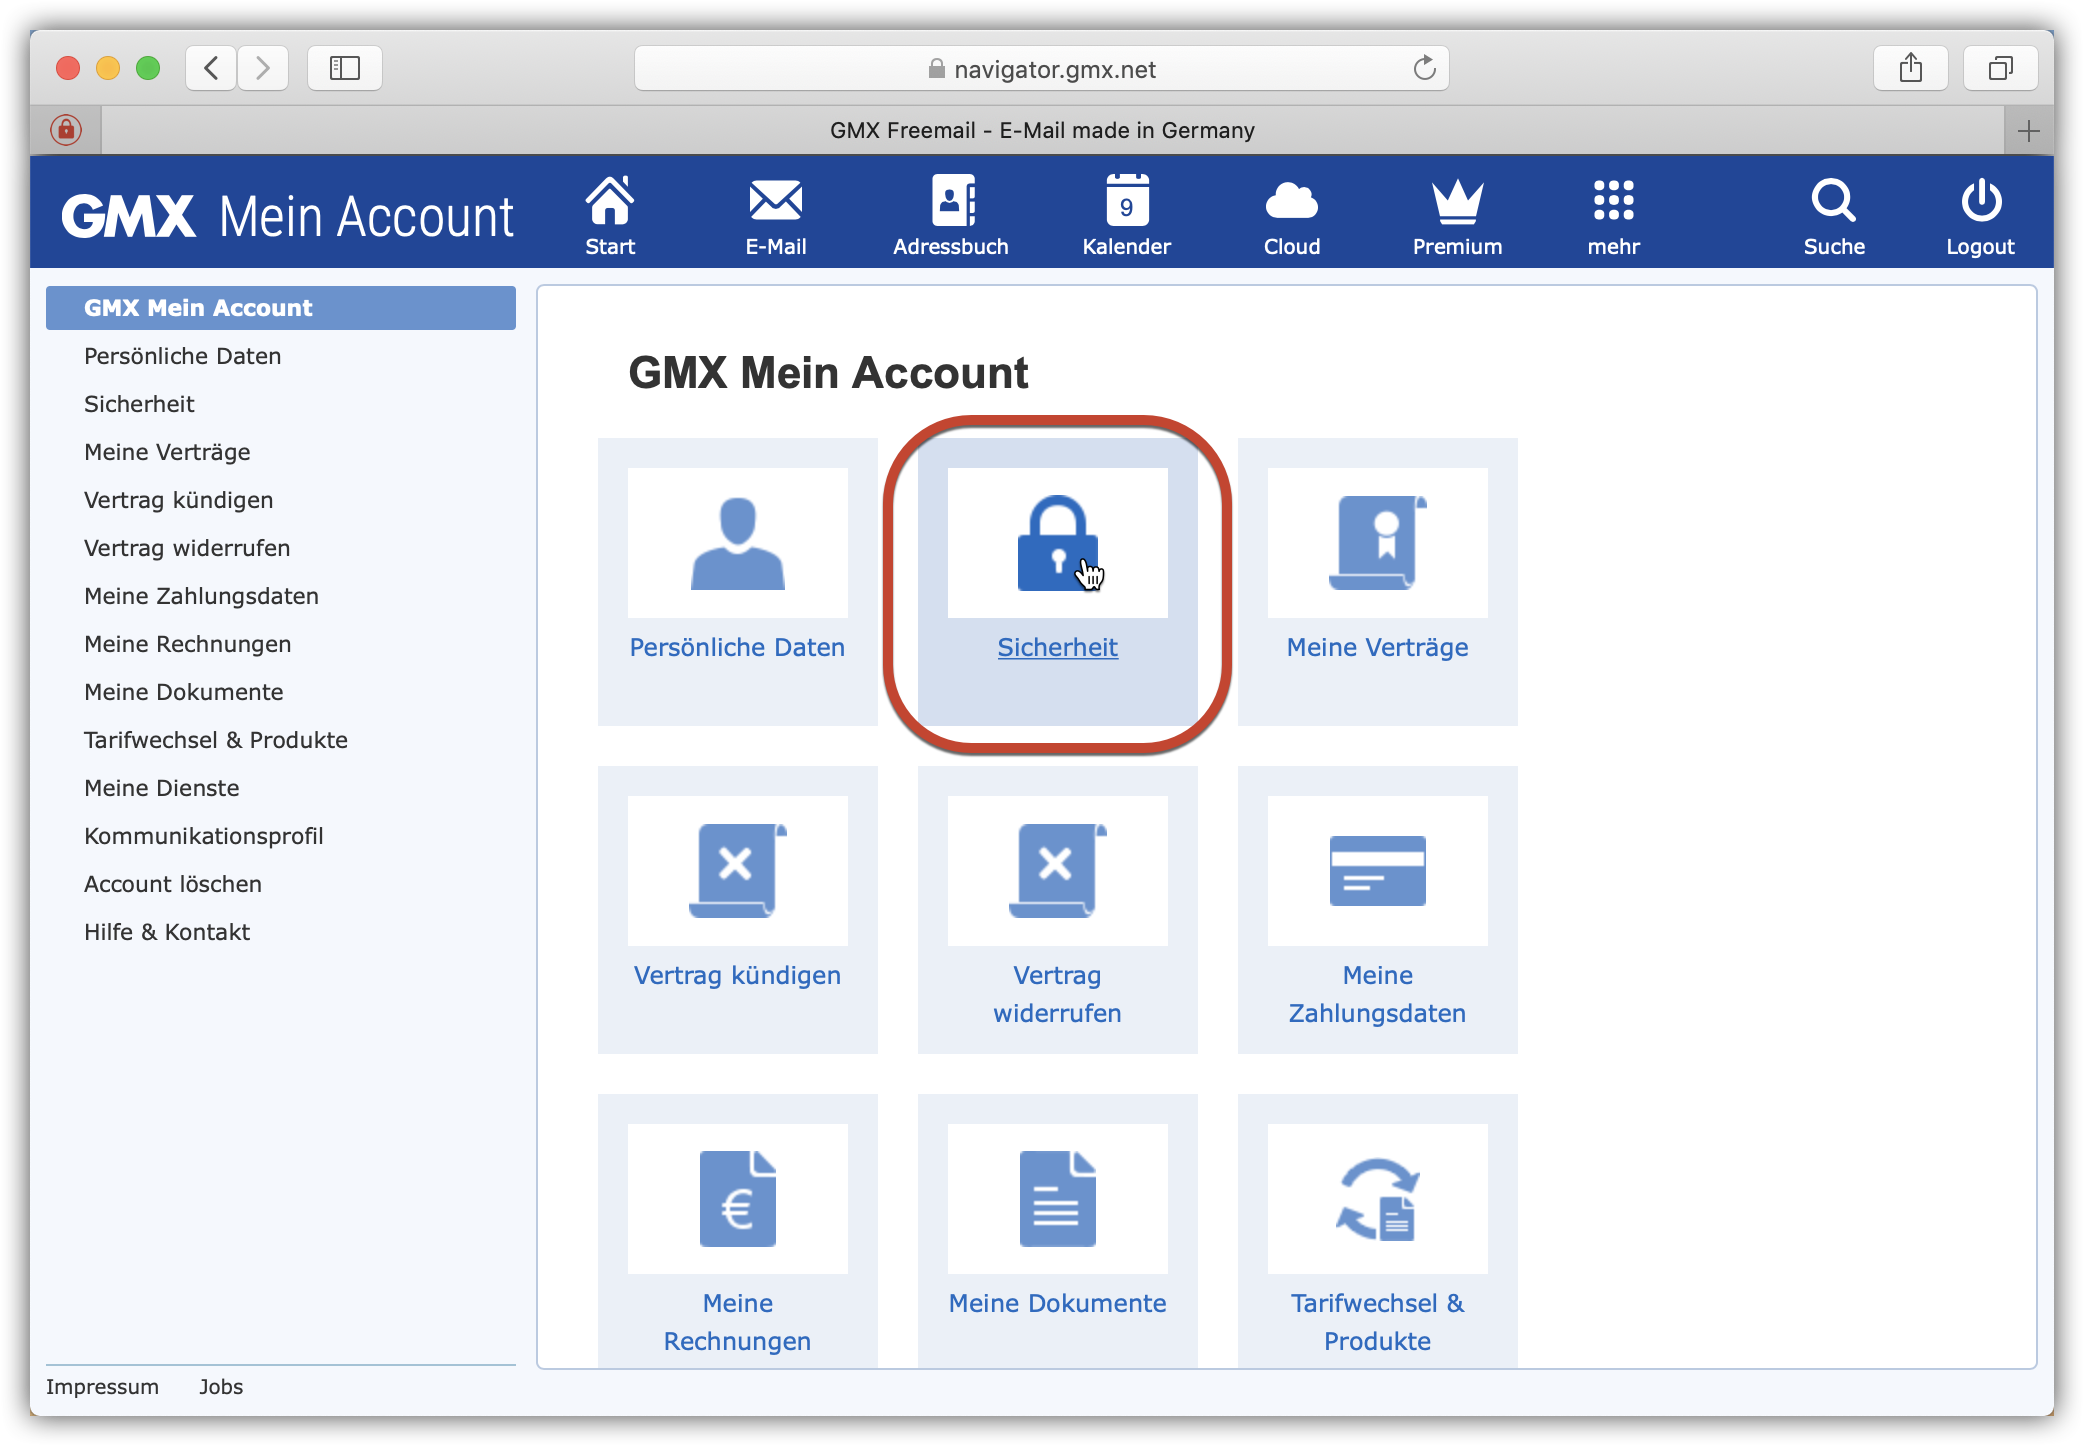This screenshot has height=1446, width=2084.
Task: Click Meine Verträge tile link
Action: pos(1377,648)
